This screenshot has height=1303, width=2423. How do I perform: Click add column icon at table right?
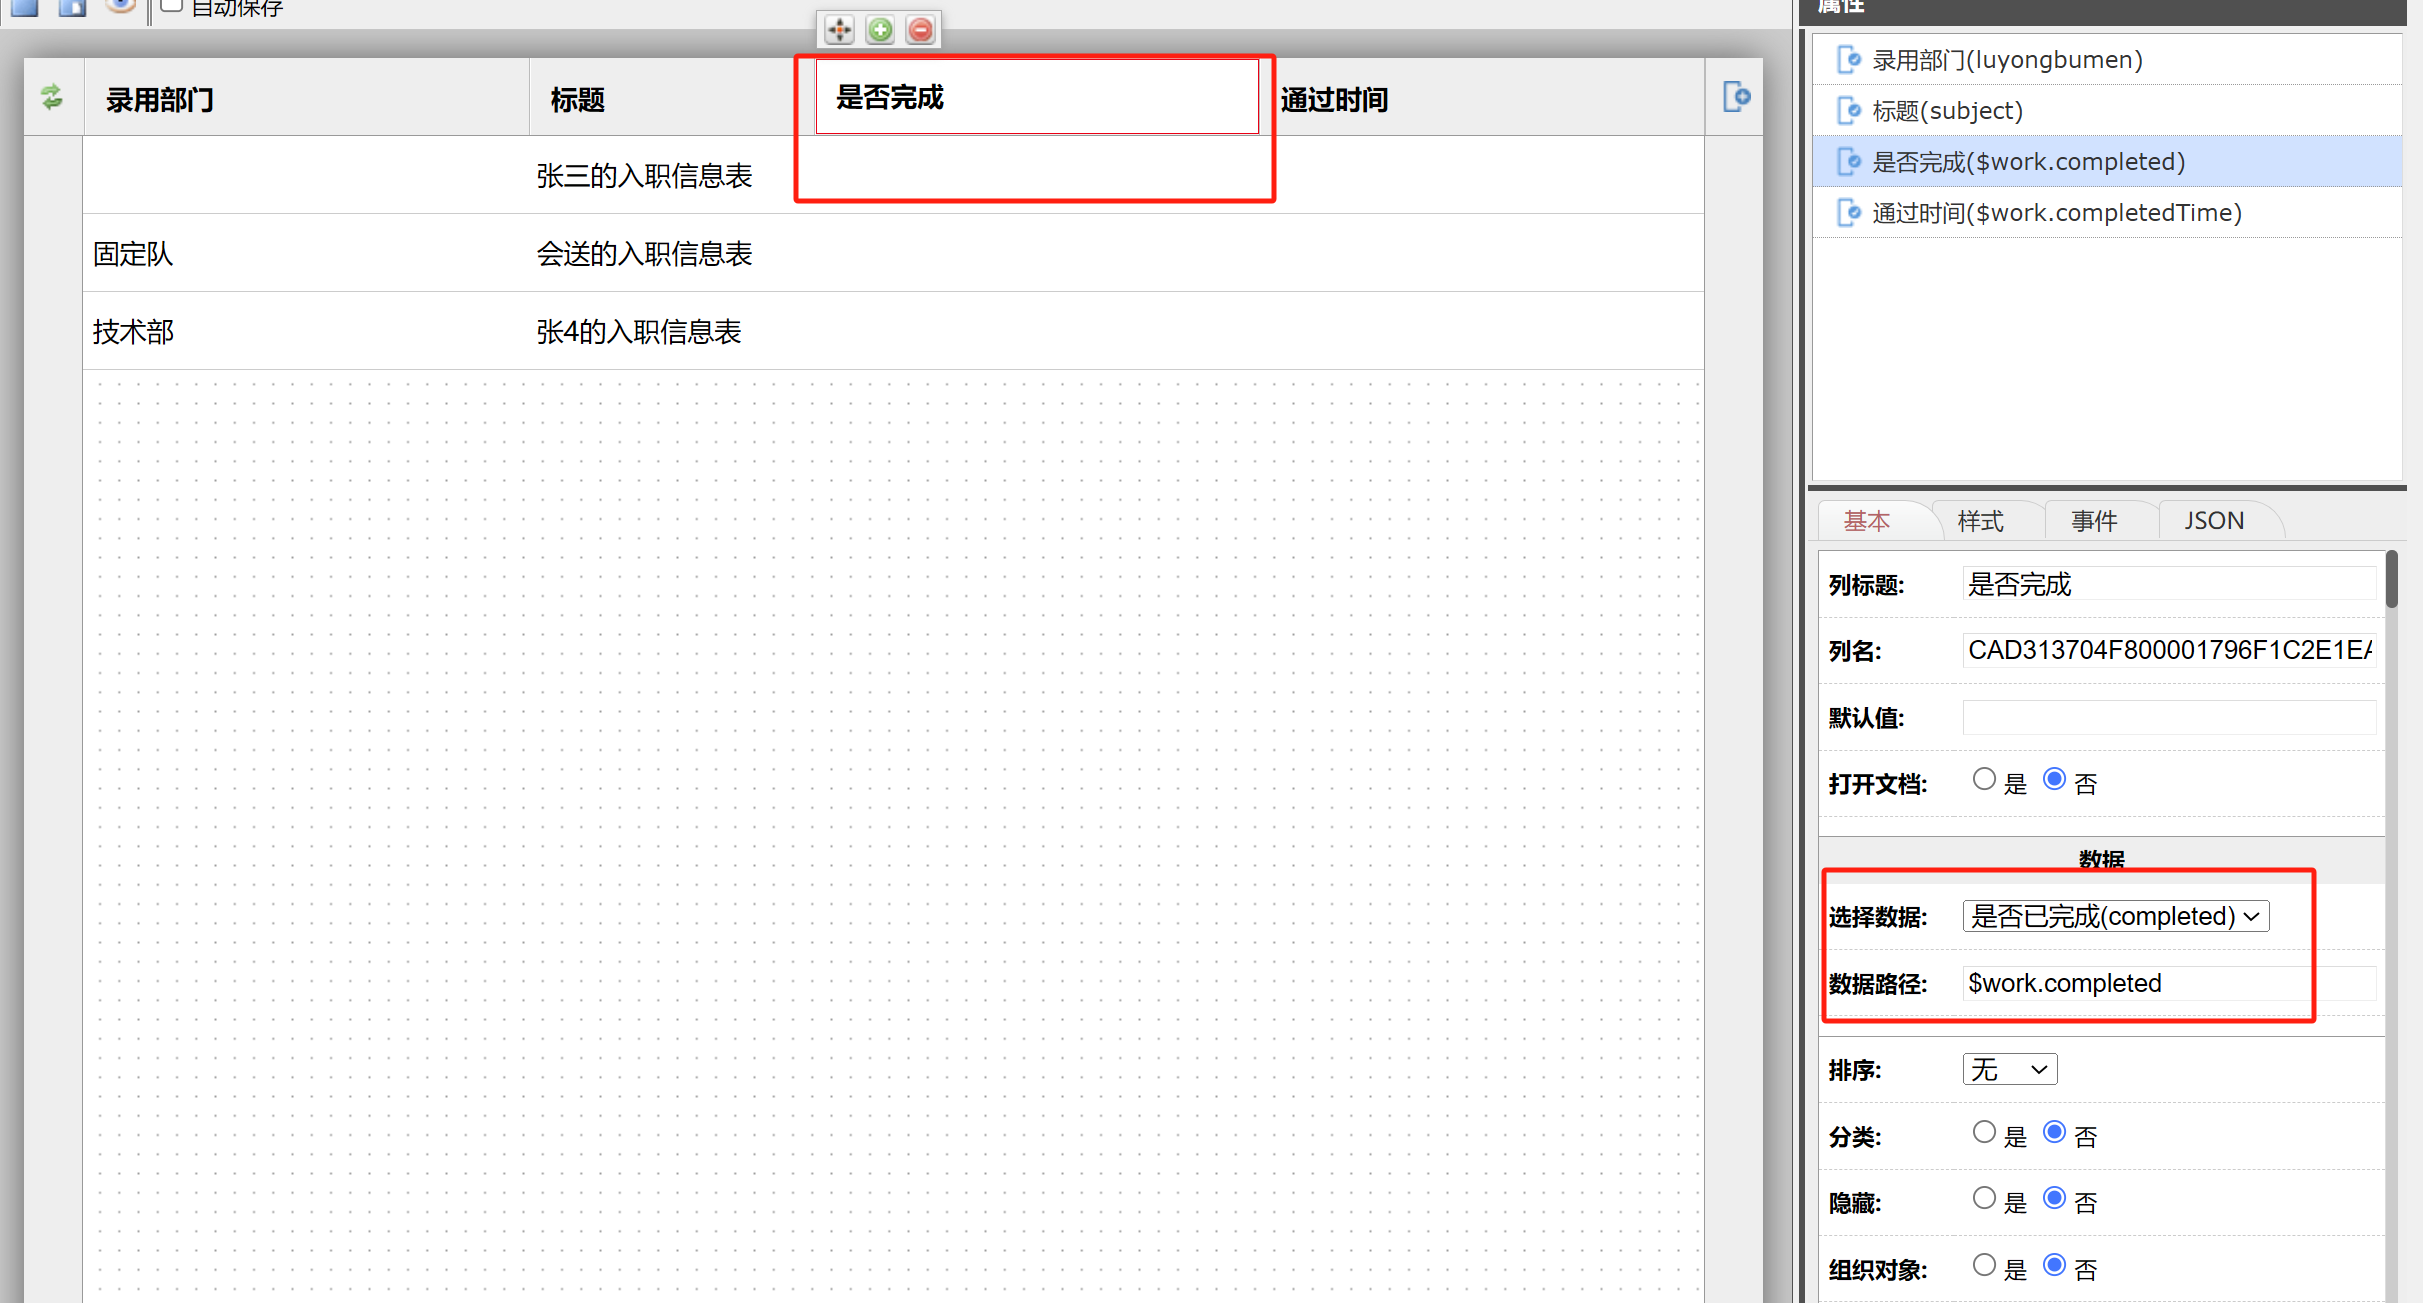[x=1736, y=97]
